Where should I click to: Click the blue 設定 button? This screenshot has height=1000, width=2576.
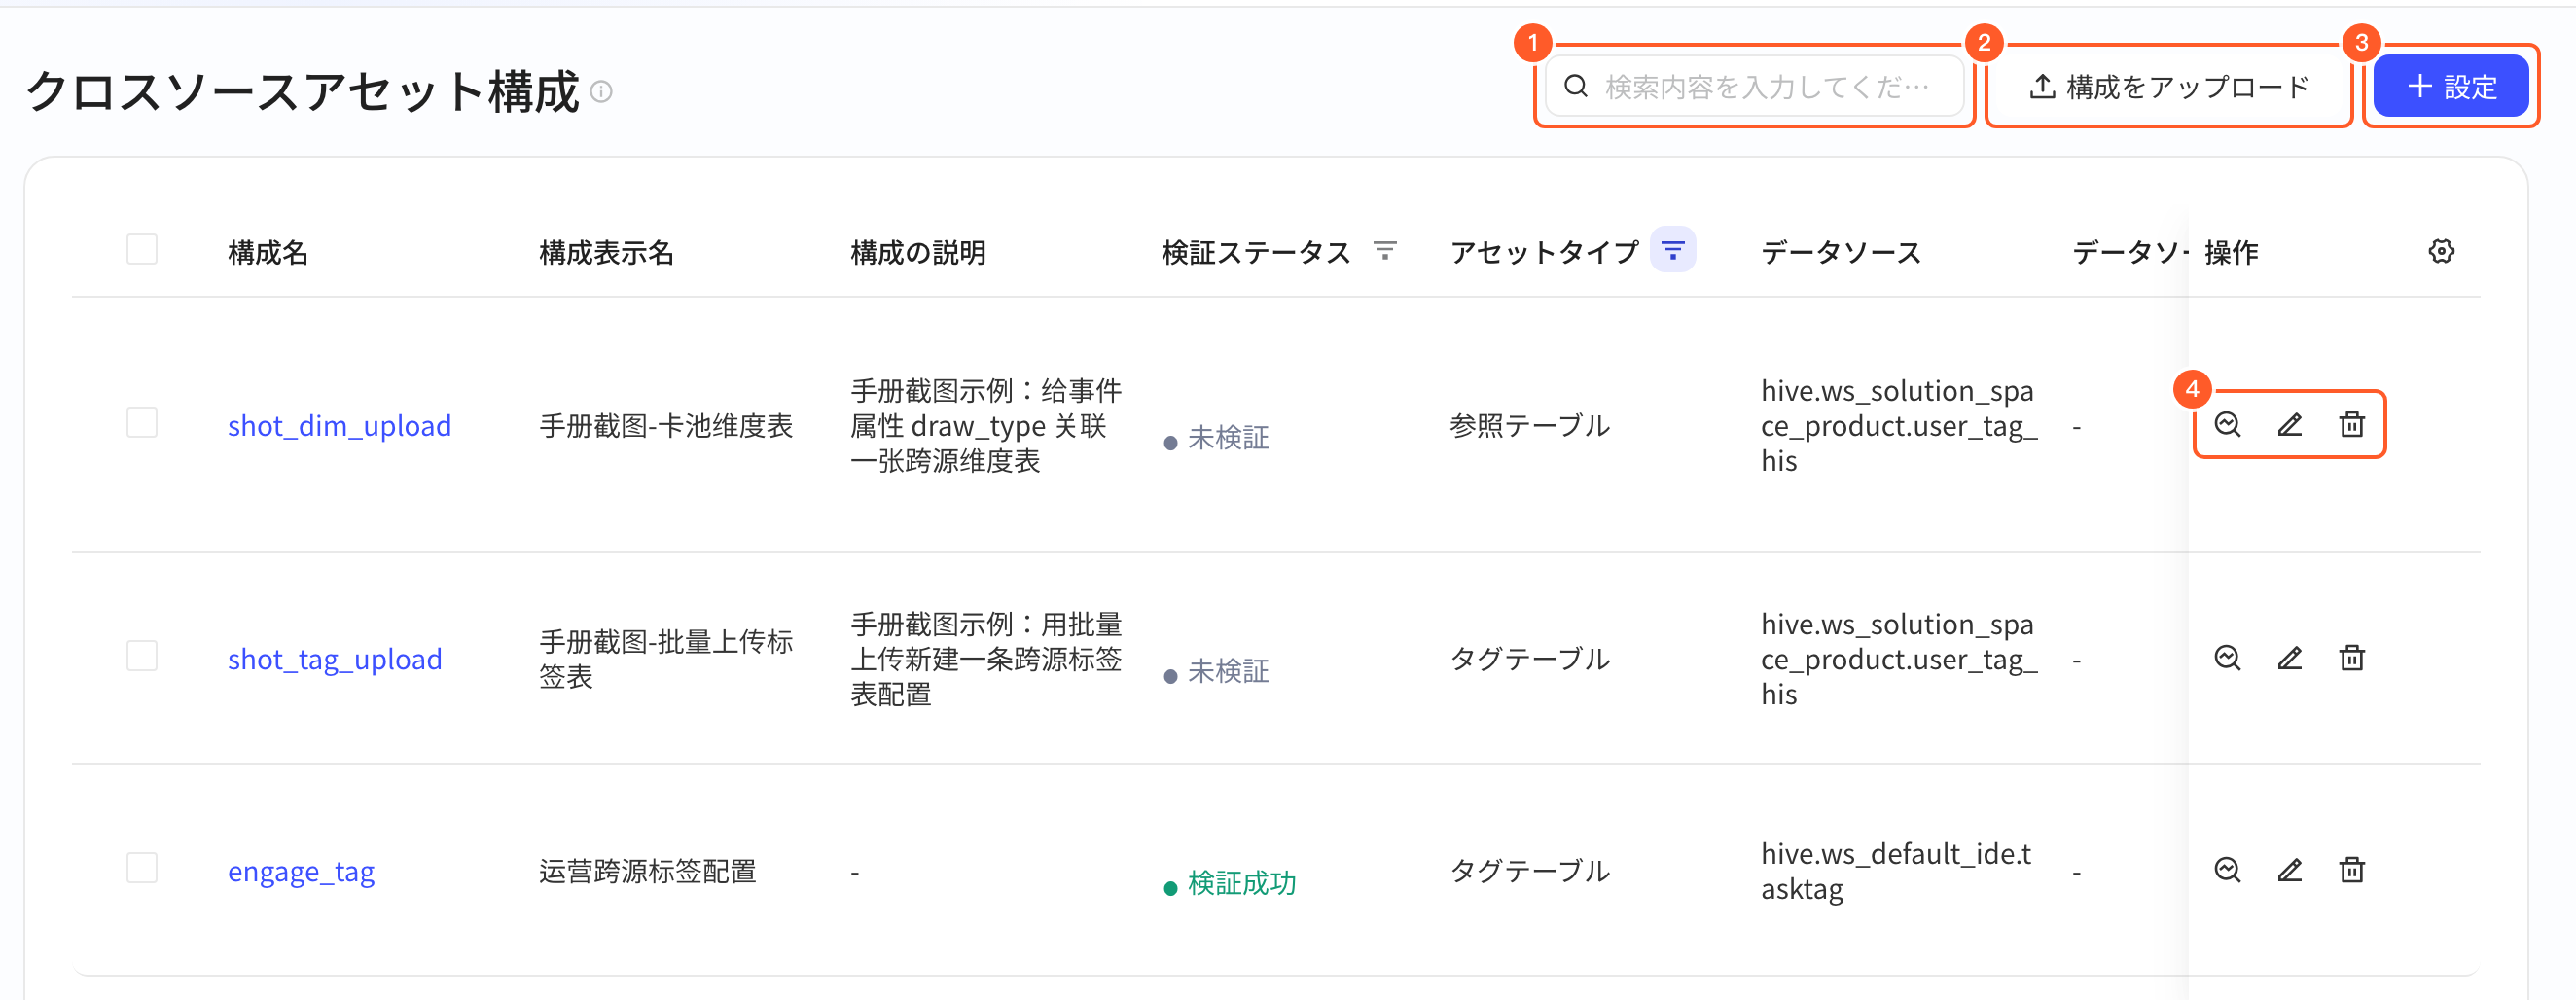[2451, 87]
